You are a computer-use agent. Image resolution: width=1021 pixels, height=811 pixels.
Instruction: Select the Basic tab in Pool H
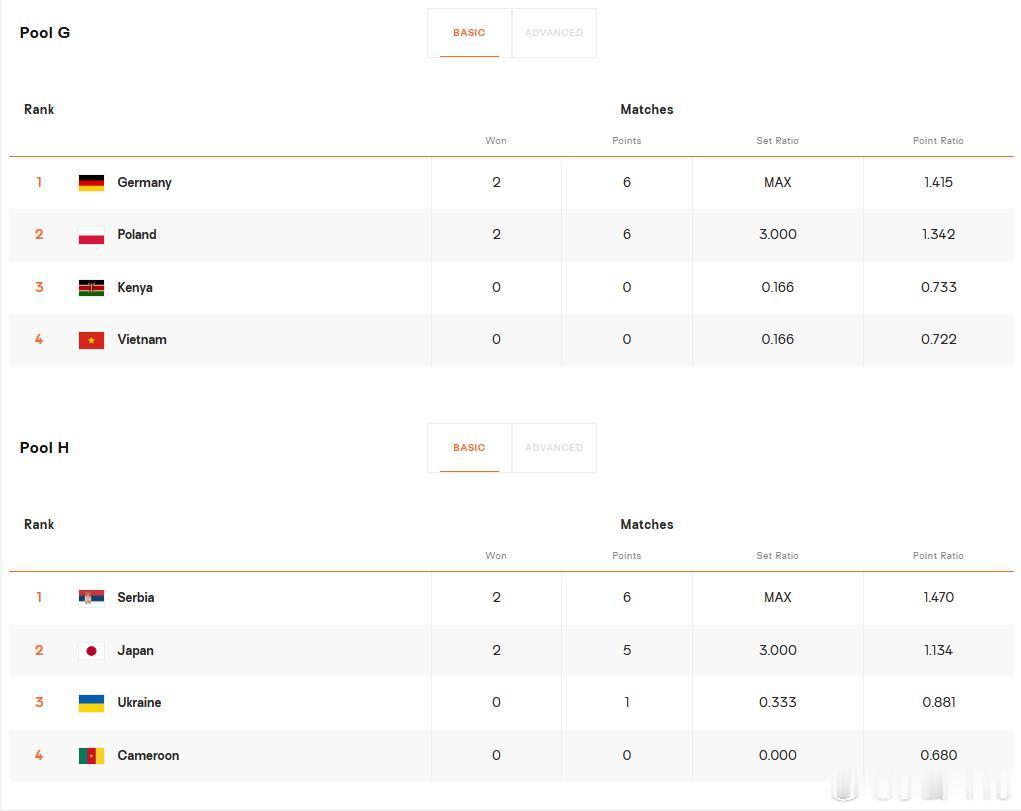coord(469,448)
